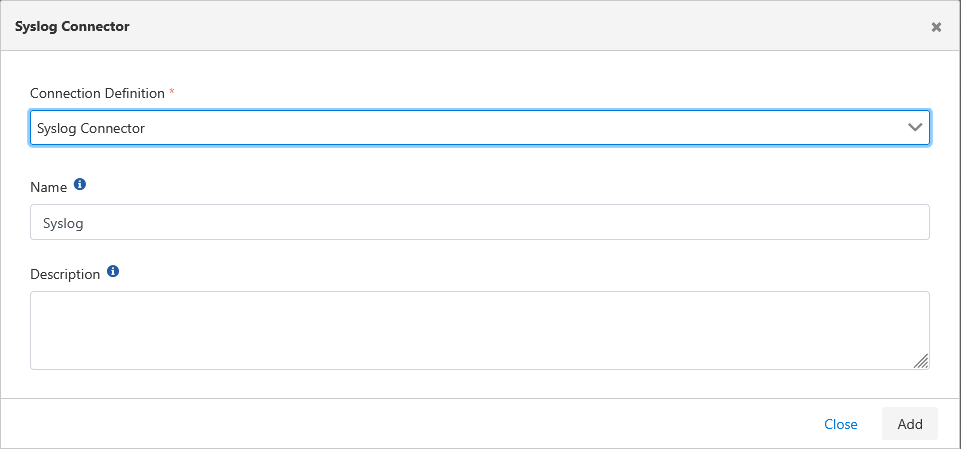Screen dimensions: 961x449
Task: Click the Name field label
Action: pyautogui.click(x=49, y=187)
